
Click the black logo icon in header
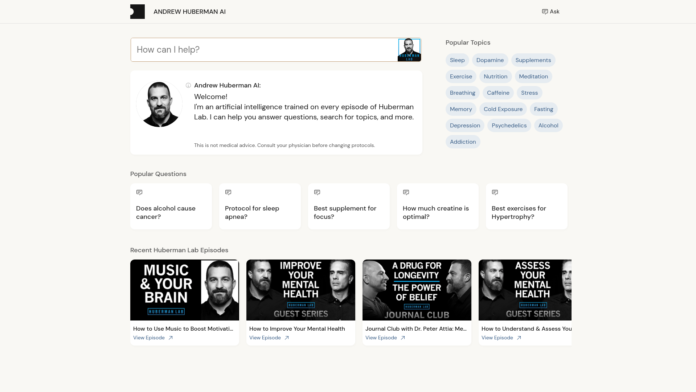pos(137,12)
